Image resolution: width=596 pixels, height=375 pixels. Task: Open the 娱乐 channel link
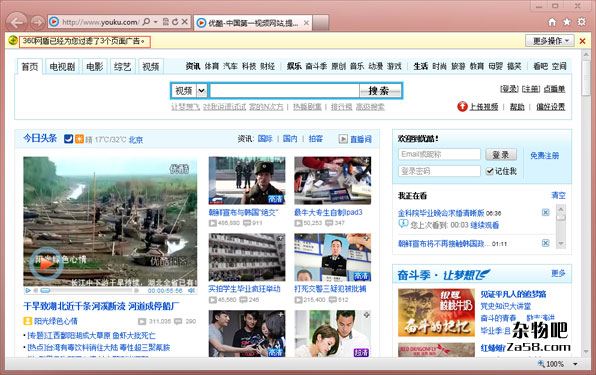294,66
